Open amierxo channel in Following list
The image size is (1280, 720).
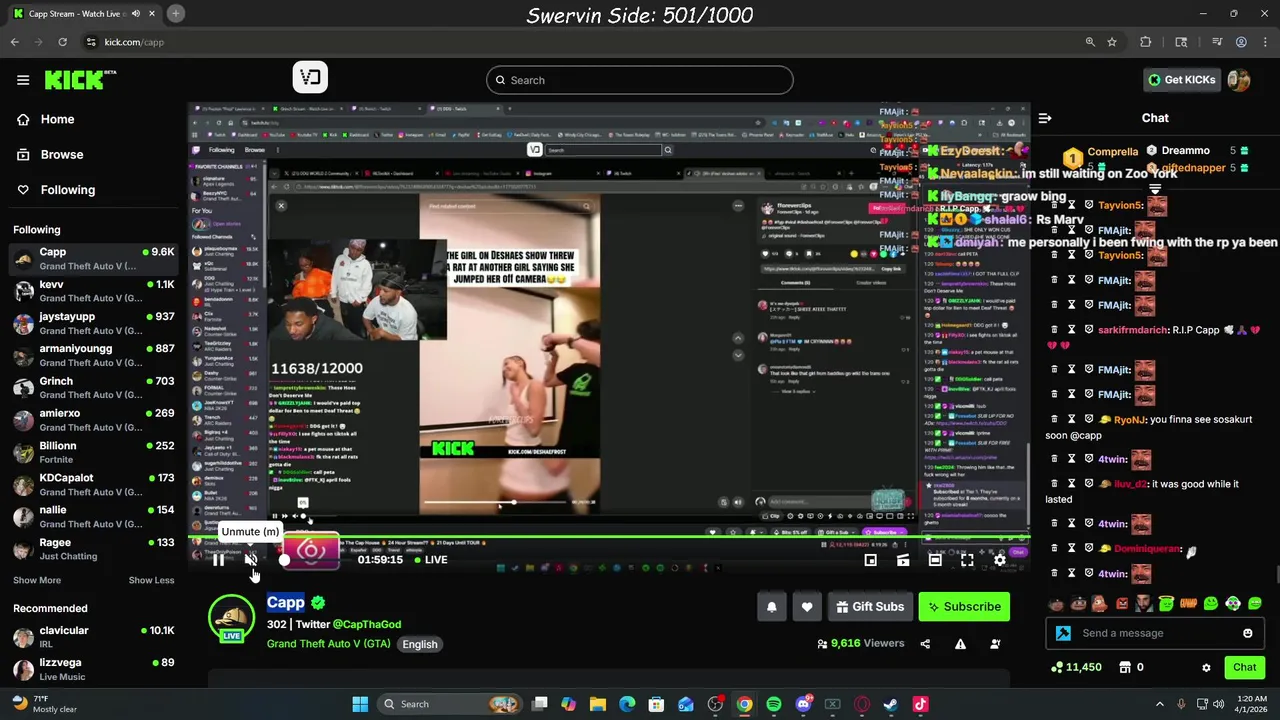tap(93, 420)
